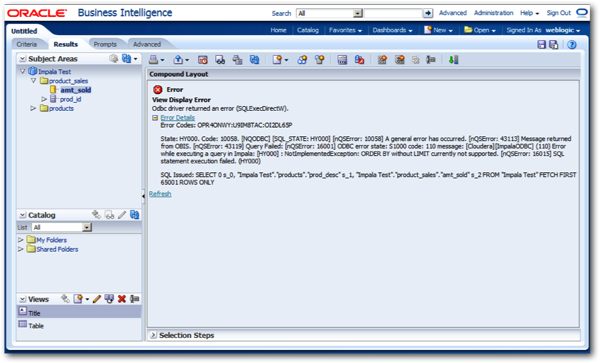This screenshot has height=363, width=600.
Task: Click the Refresh icon in Subject Areas header
Action: 126,59
